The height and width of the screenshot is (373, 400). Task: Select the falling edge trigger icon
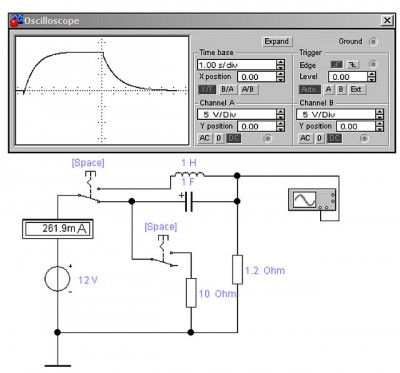click(352, 64)
